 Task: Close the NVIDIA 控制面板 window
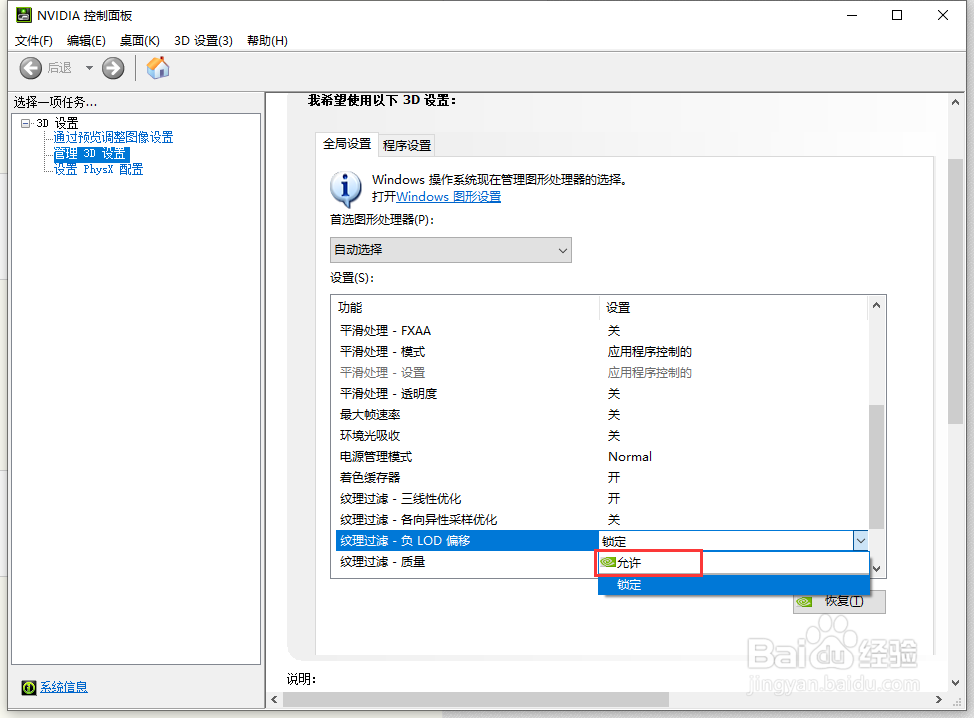tap(943, 16)
